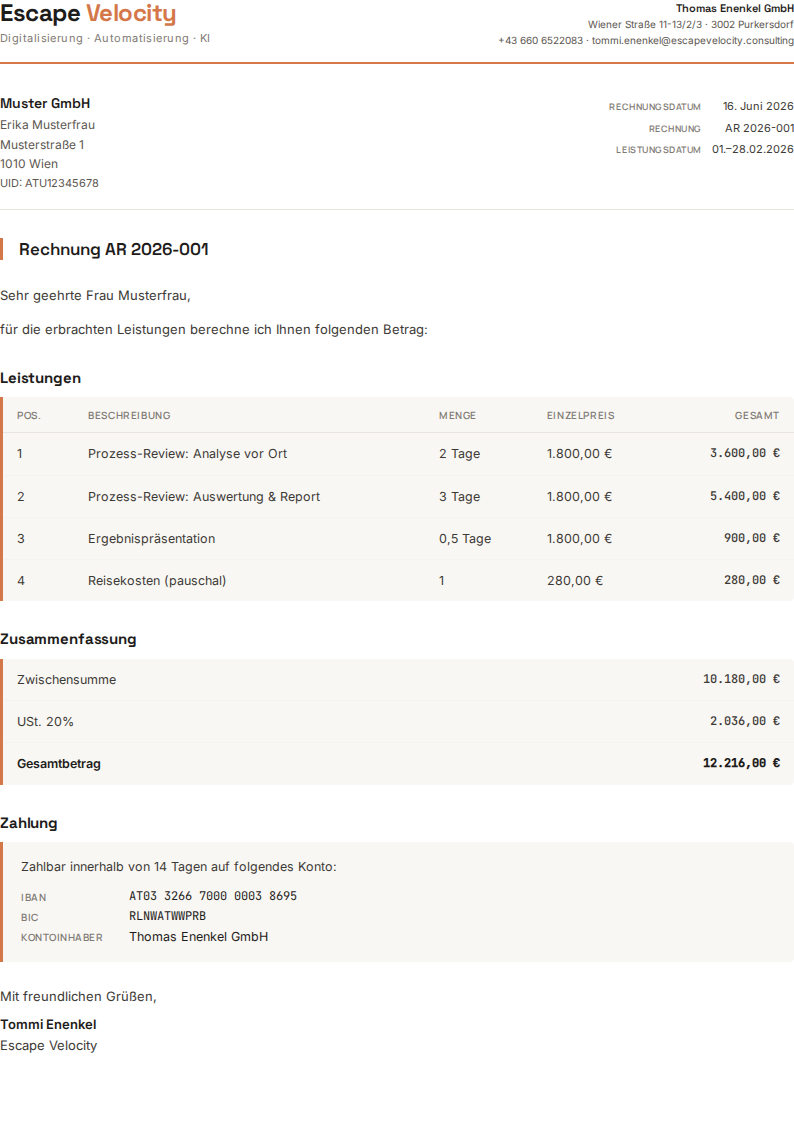Click IBAN 'AT03 3266 7000 0003 8695'
Viewport: 794px width, 1123px height.
tap(213, 896)
